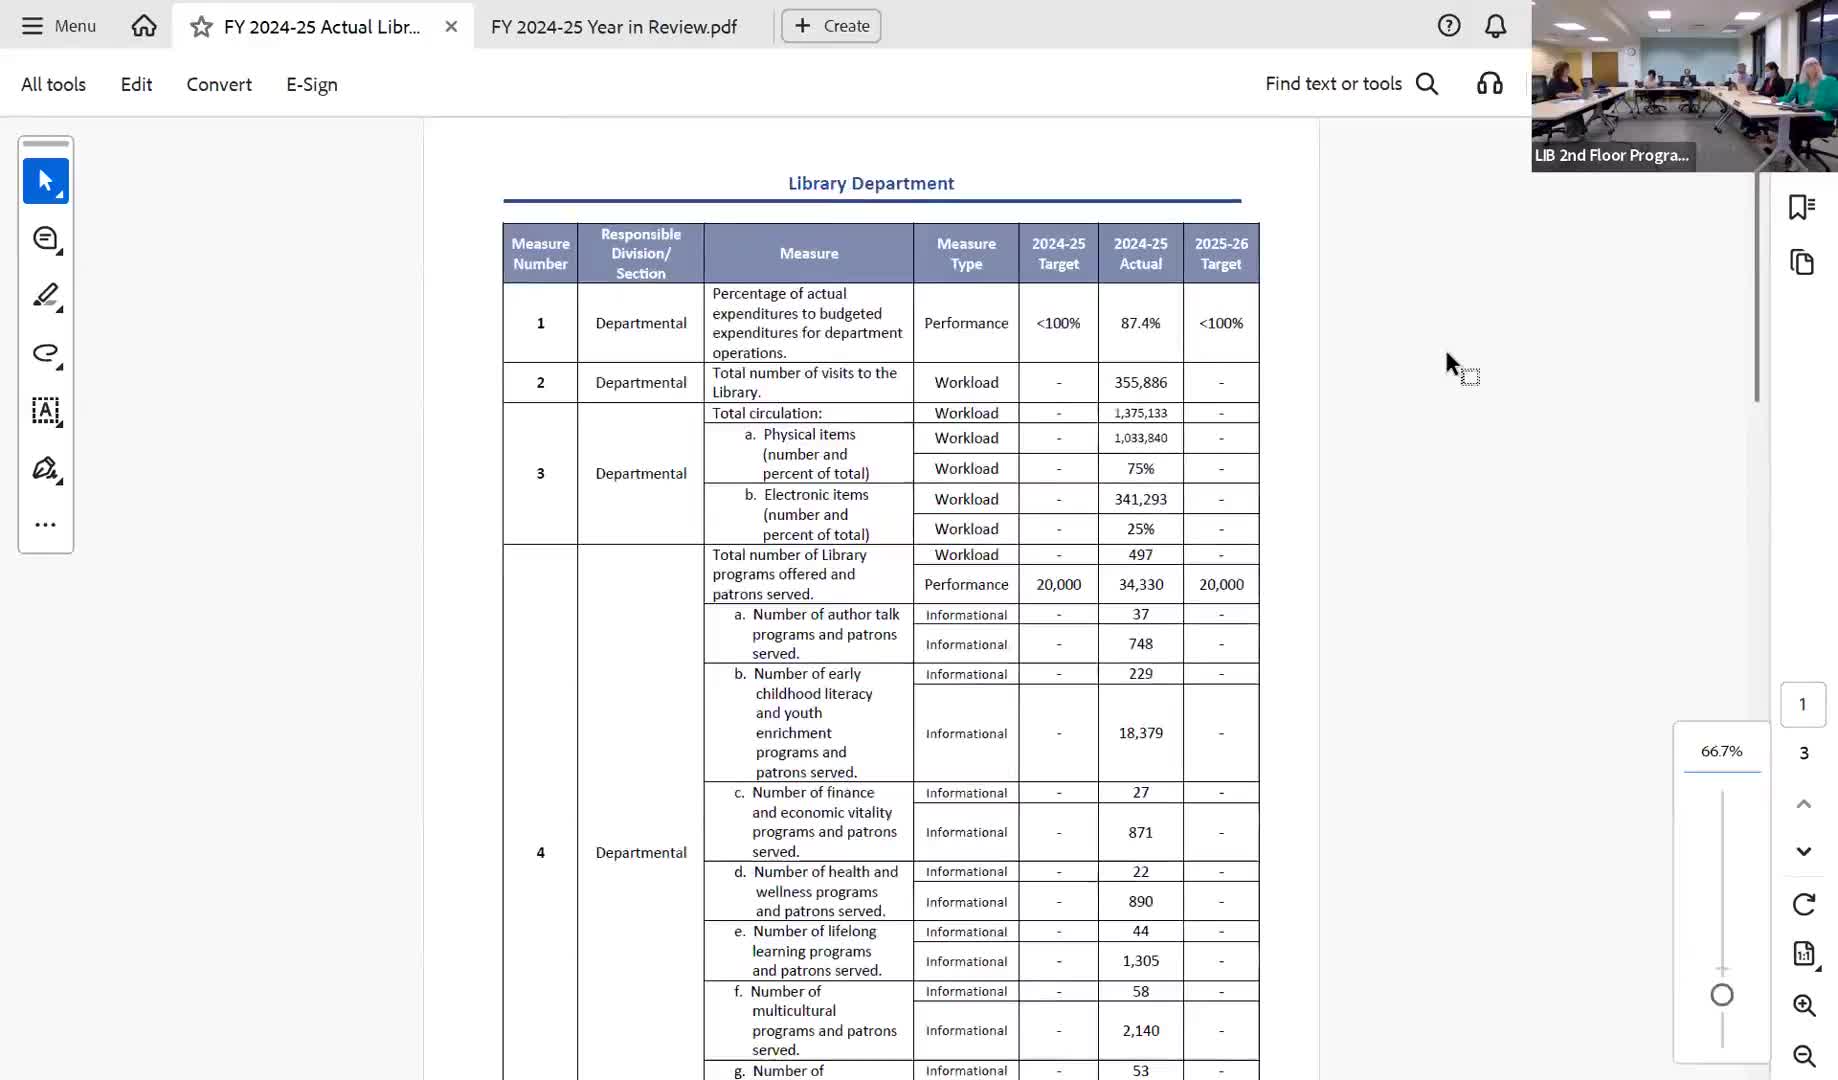Click the 66.7% zoom value field
This screenshot has width=1838, height=1080.
(x=1722, y=752)
